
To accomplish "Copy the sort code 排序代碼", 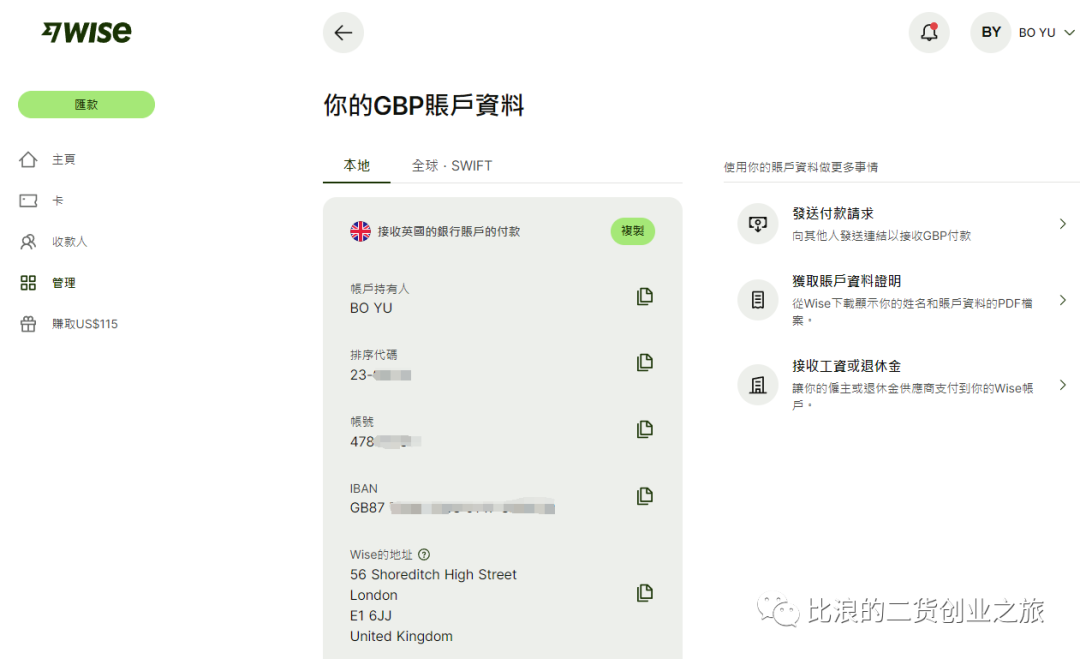I will coord(645,363).
